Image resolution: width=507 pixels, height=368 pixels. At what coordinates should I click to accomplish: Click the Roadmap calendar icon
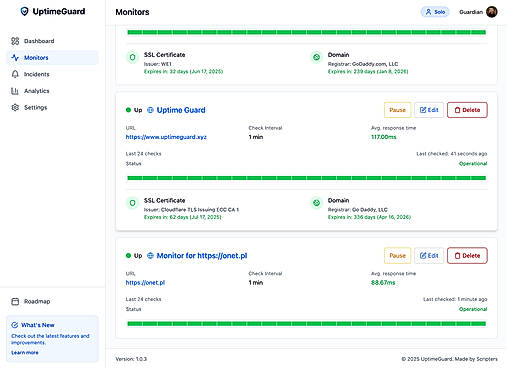[x=15, y=301]
